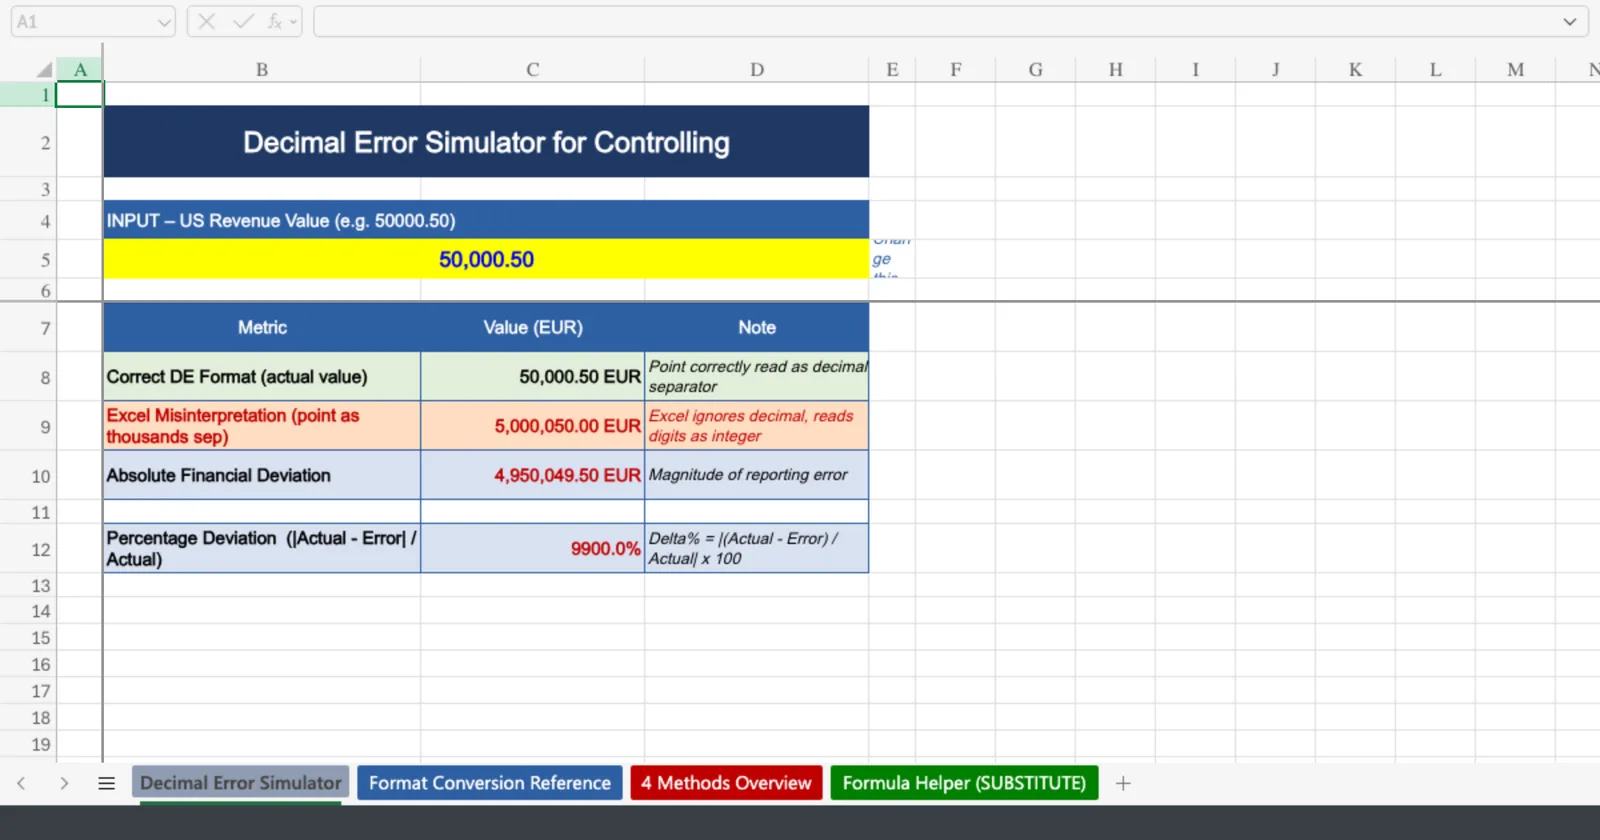
Task: Click the '9900.0%' value cell
Action: click(533, 548)
